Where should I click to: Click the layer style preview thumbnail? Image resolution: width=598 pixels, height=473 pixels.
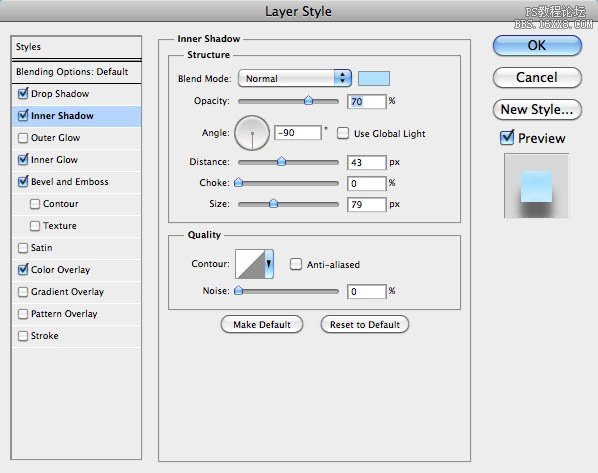pyautogui.click(x=536, y=186)
